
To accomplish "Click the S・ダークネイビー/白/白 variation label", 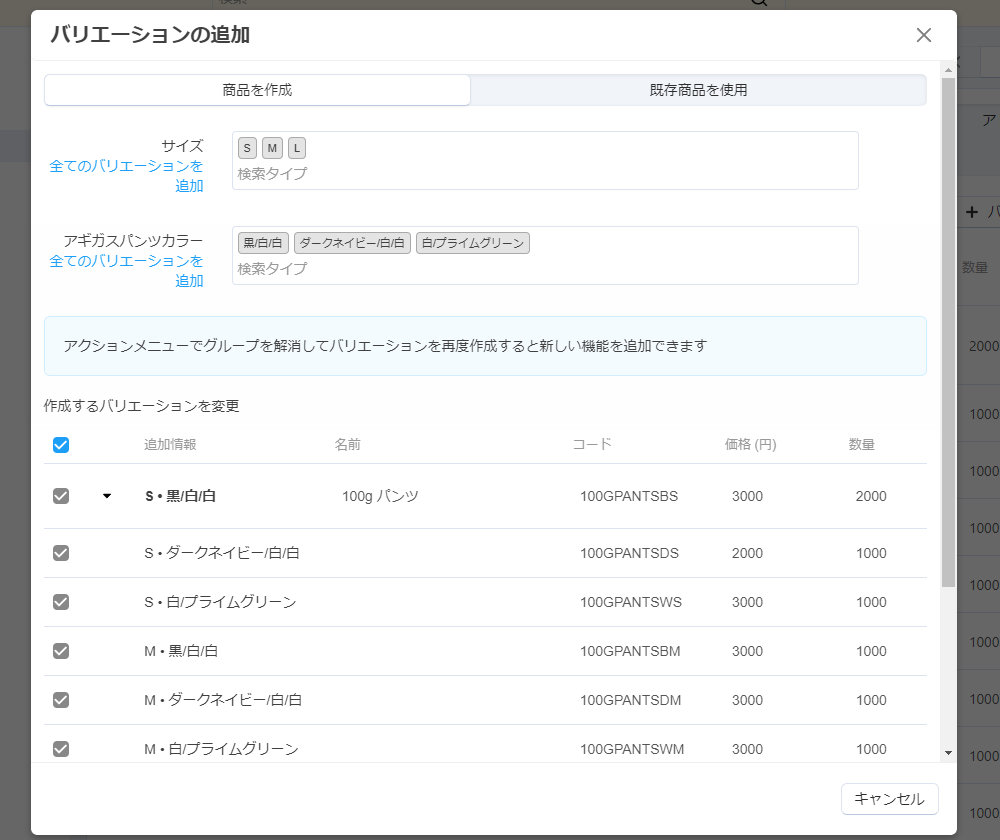I will (221, 553).
